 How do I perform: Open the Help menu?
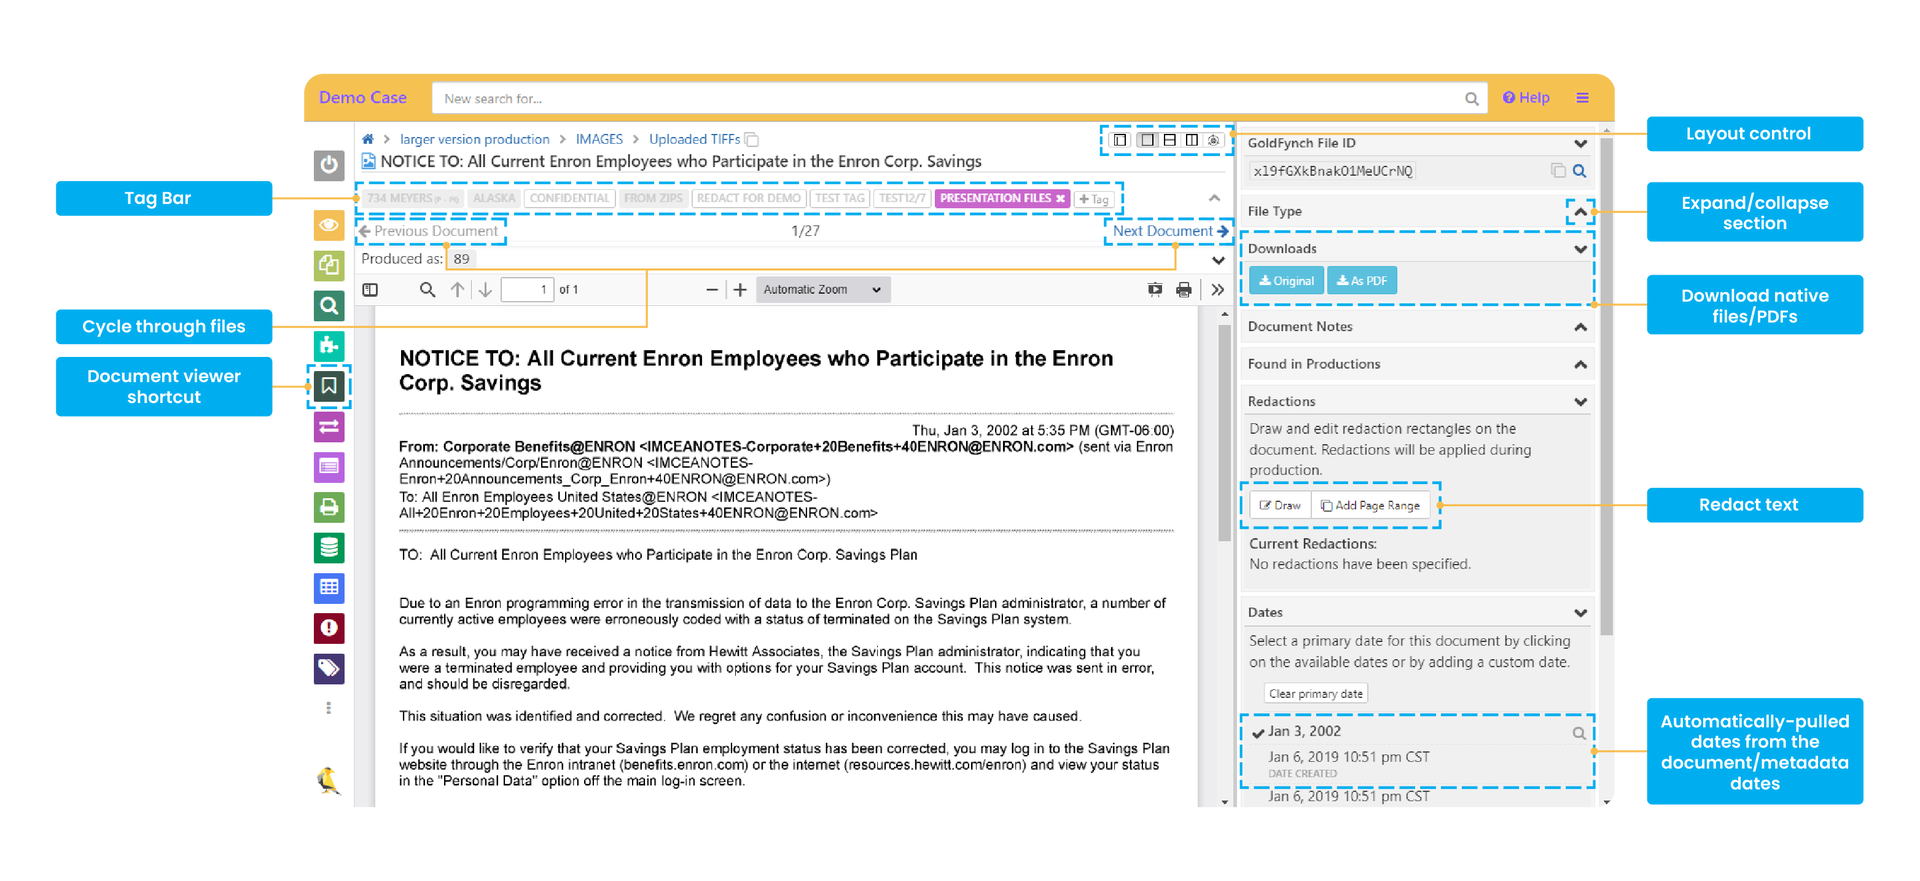coord(1526,98)
